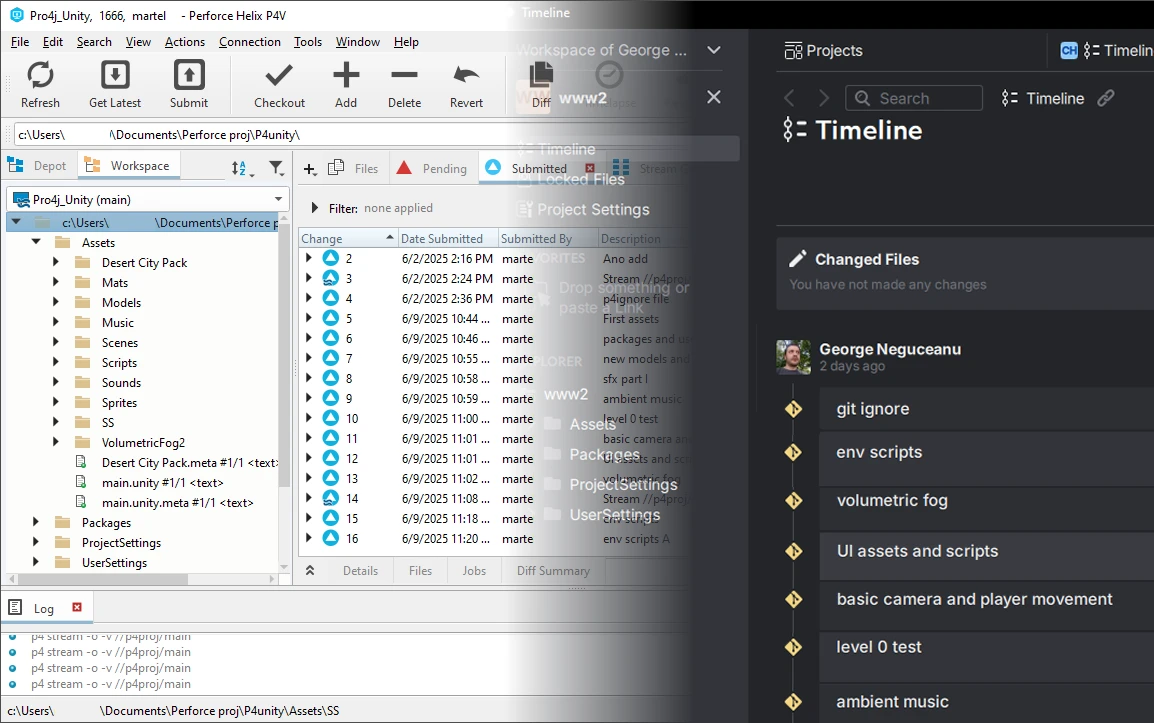Expand the Desert City Pack folder
1154x723 pixels.
[x=56, y=262]
